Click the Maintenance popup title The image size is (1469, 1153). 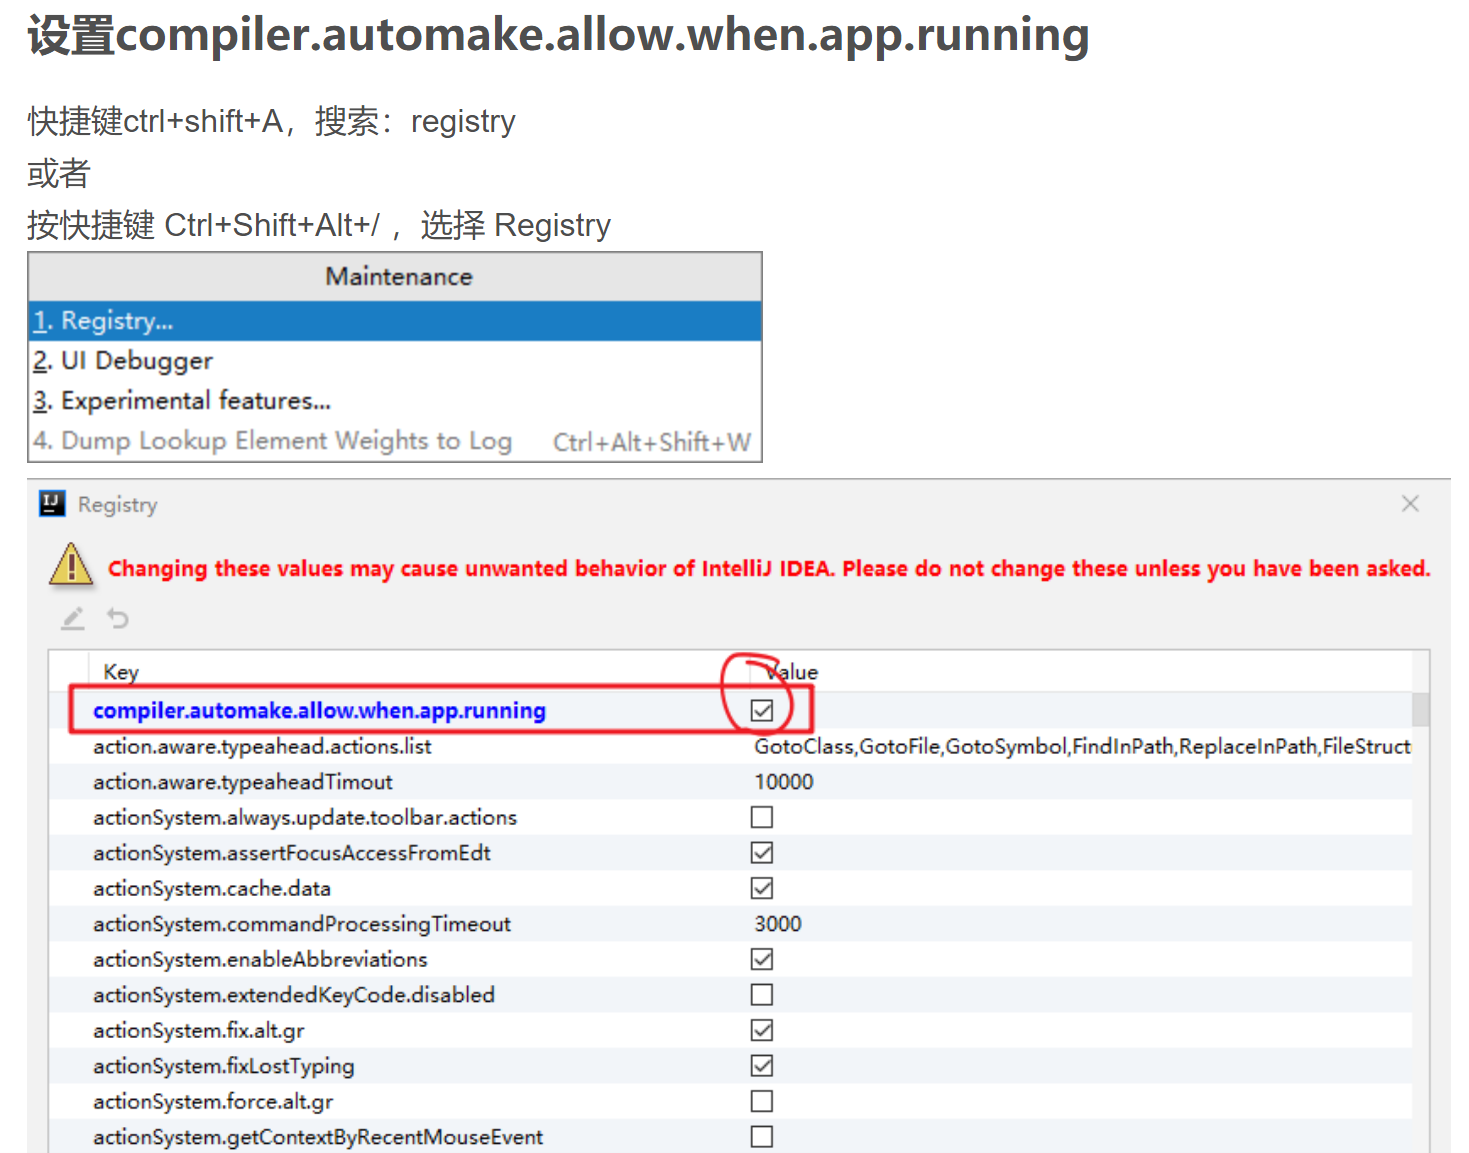point(398,277)
